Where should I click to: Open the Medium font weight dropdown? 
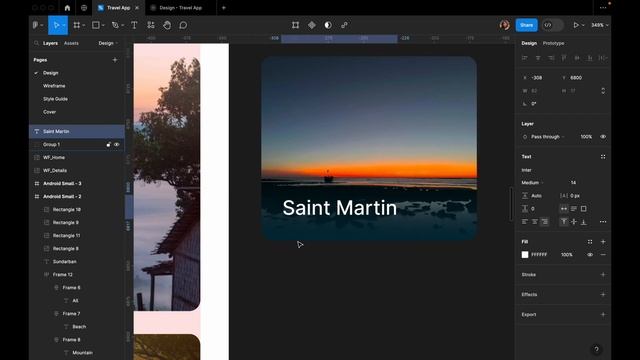[533, 182]
